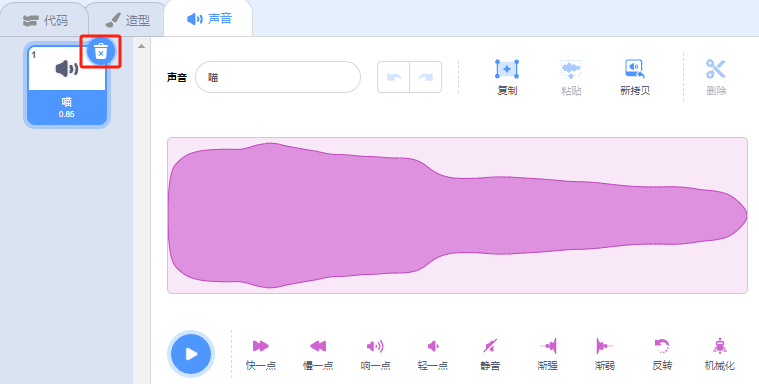The image size is (759, 384).
Task: Apply the 静音 (mute) effect
Action: tap(490, 346)
